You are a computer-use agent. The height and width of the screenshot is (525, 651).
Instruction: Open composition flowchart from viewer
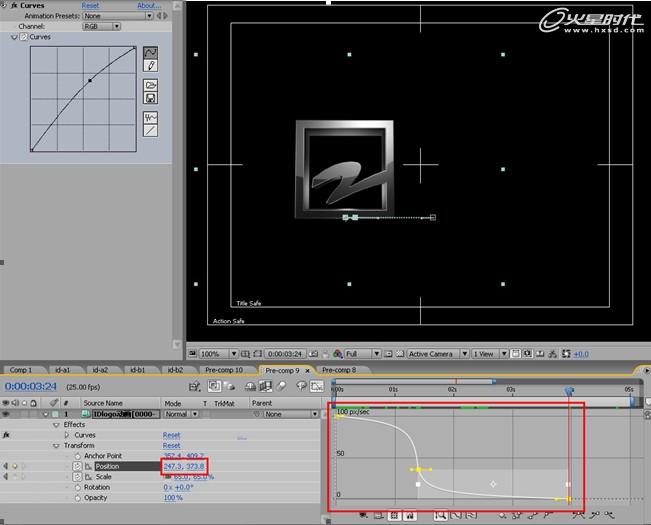coord(552,354)
